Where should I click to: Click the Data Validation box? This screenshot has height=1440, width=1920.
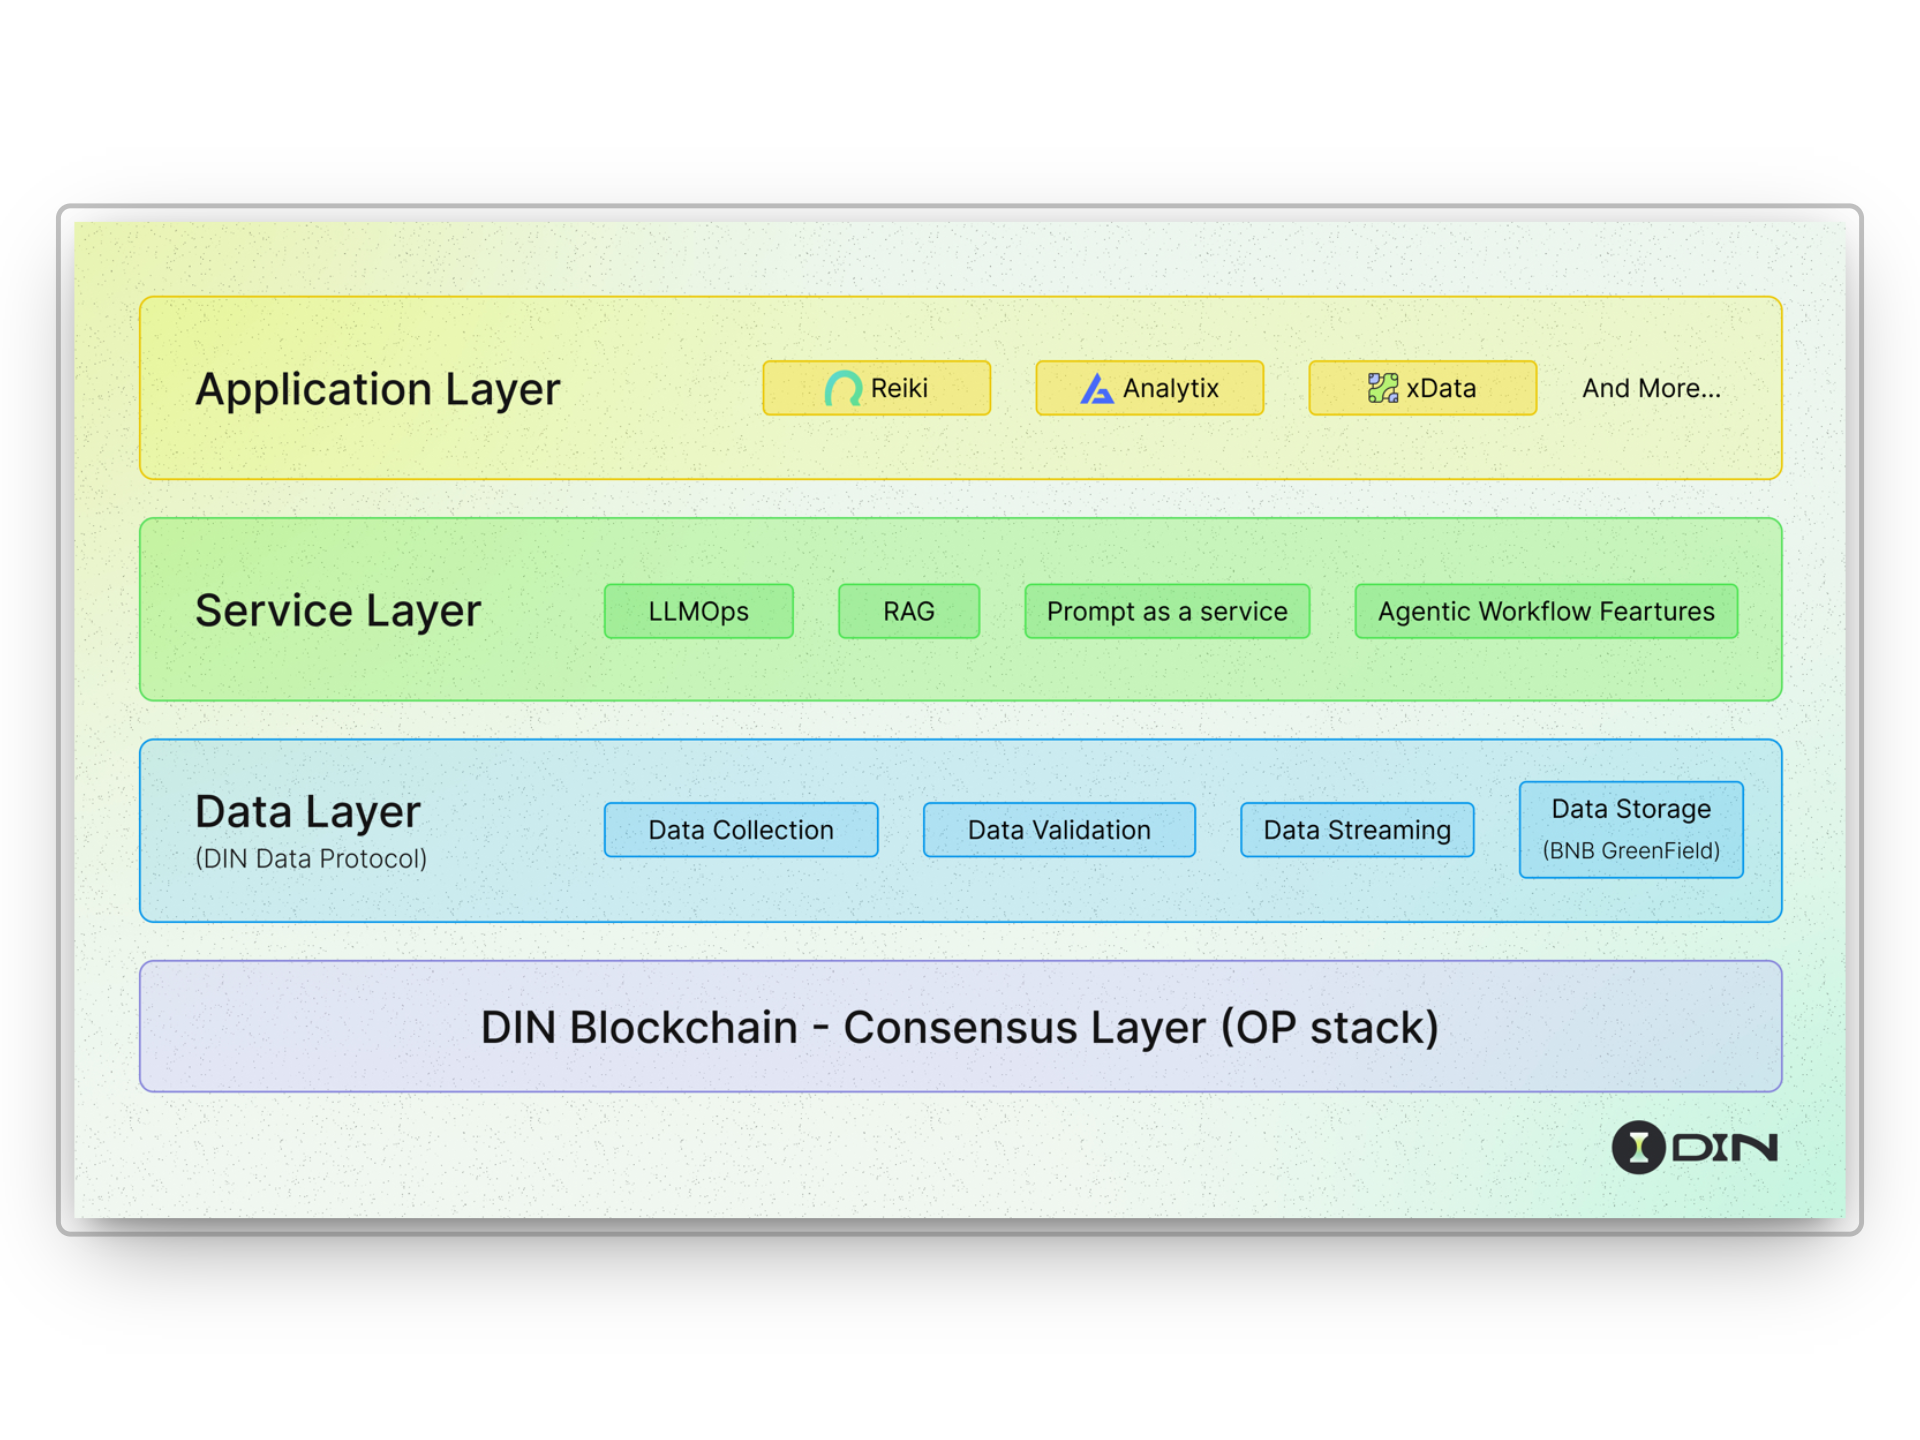tap(1059, 830)
